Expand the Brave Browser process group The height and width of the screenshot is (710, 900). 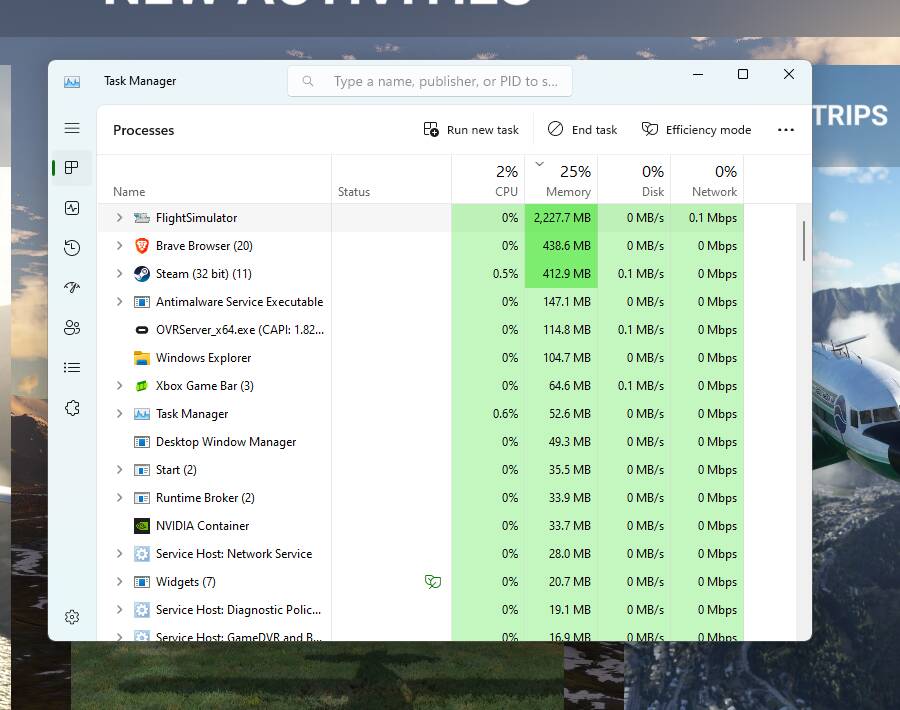(119, 246)
